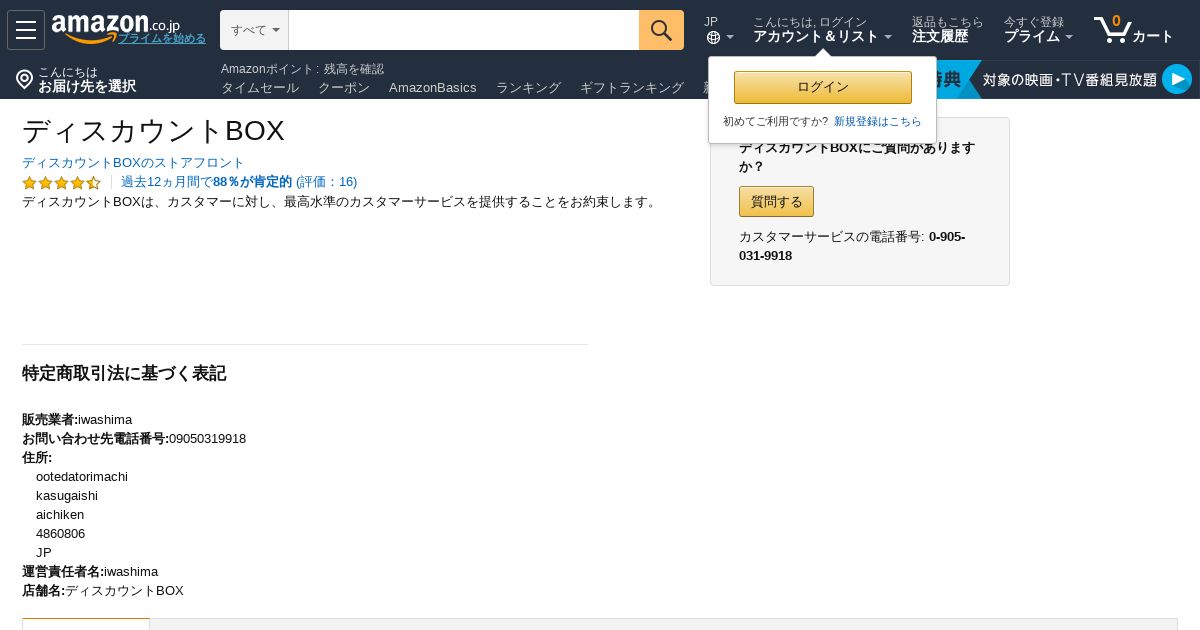The image size is (1200, 630).
Task: Check Amazonポイント 残高を確認 link
Action: coord(302,69)
